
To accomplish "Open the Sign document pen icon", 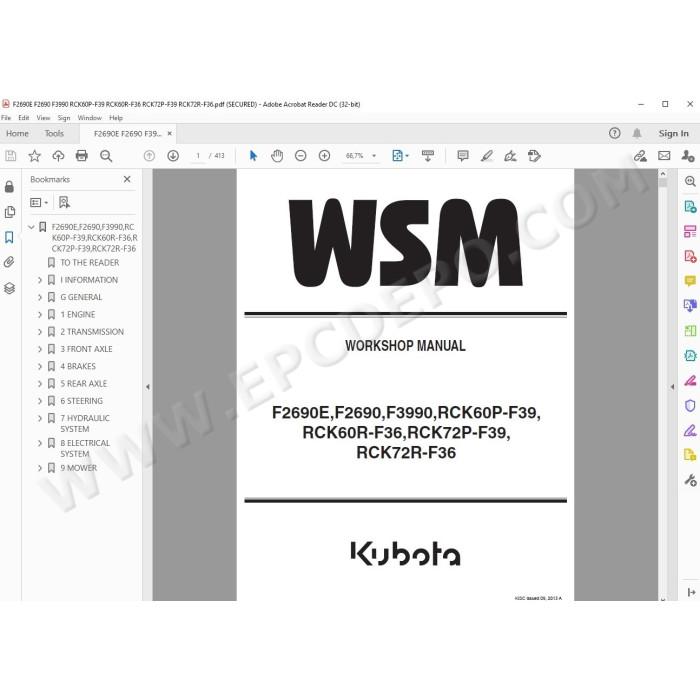I will point(510,156).
